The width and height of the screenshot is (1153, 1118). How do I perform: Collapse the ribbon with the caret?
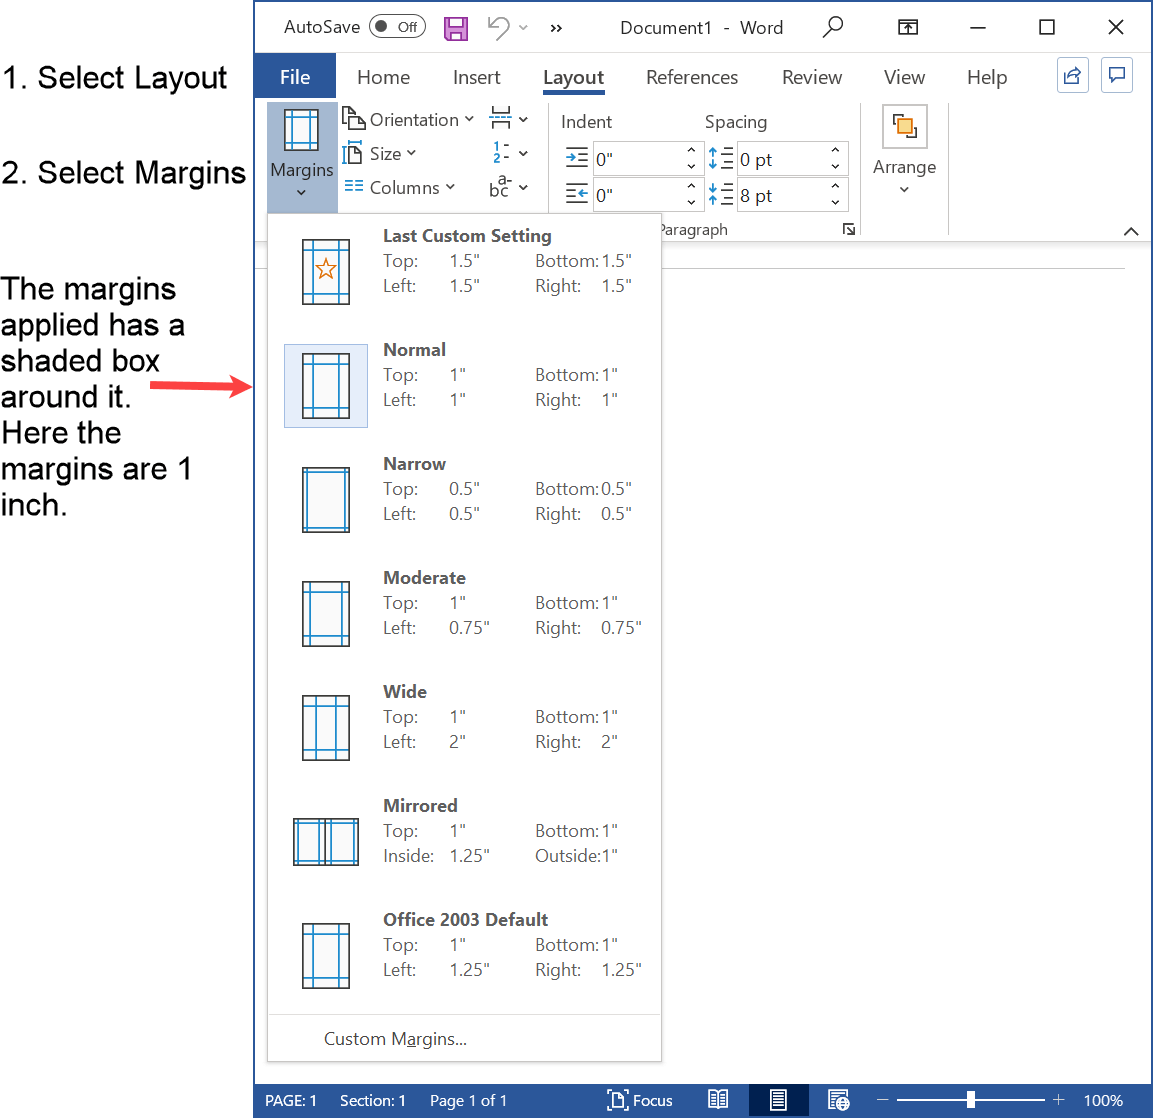(1131, 232)
